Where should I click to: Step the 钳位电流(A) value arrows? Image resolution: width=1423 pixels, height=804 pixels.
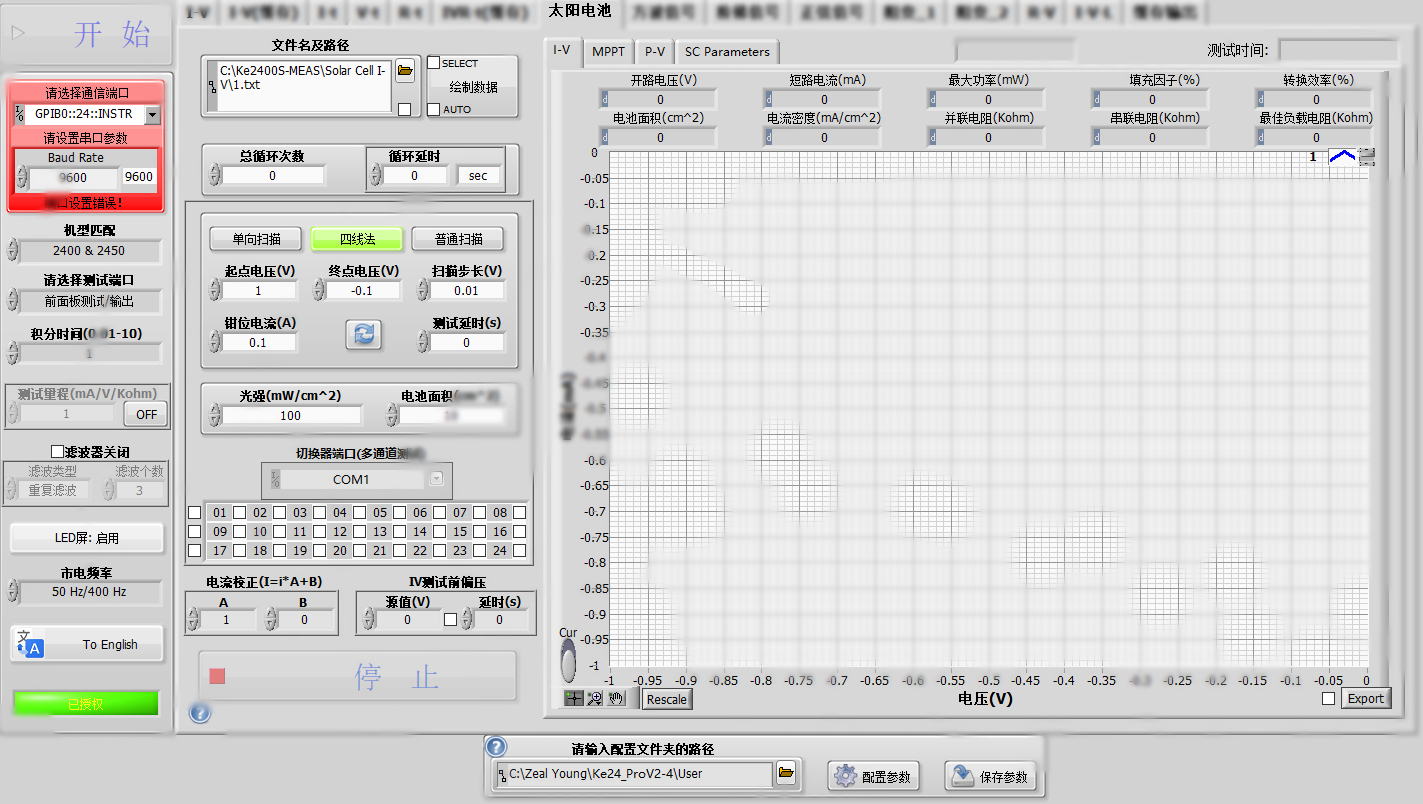tap(215, 343)
